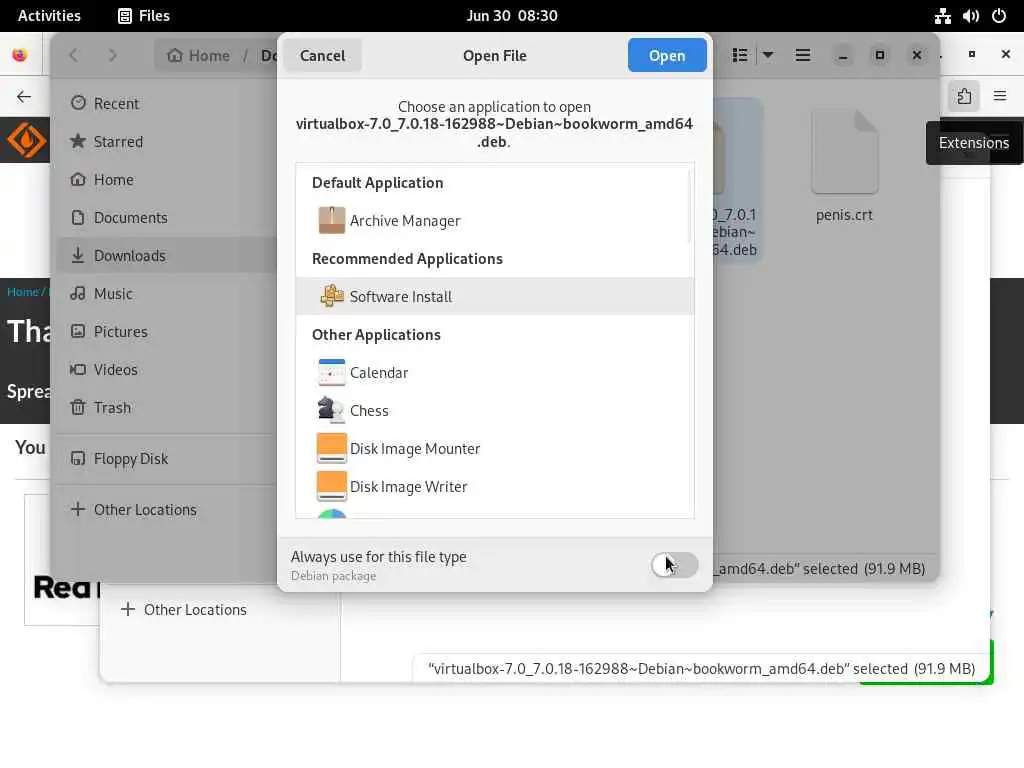Open Floppy Disk in the Files sidebar
1024x768 pixels.
(167, 458)
